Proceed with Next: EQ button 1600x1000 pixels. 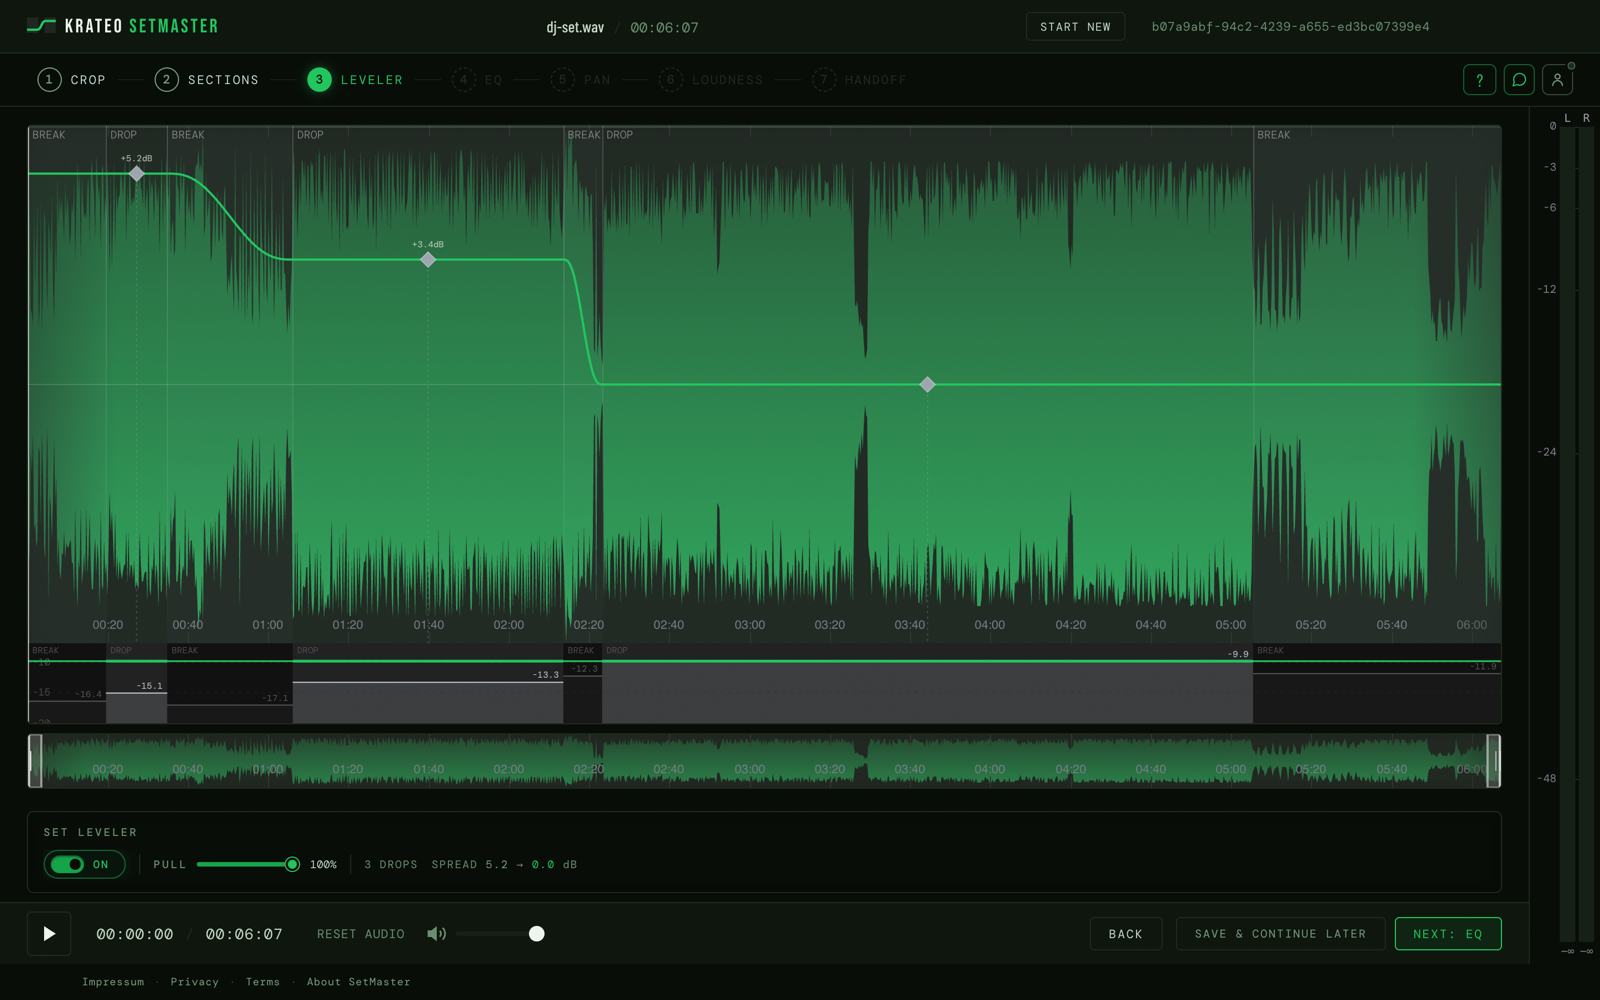coord(1448,934)
